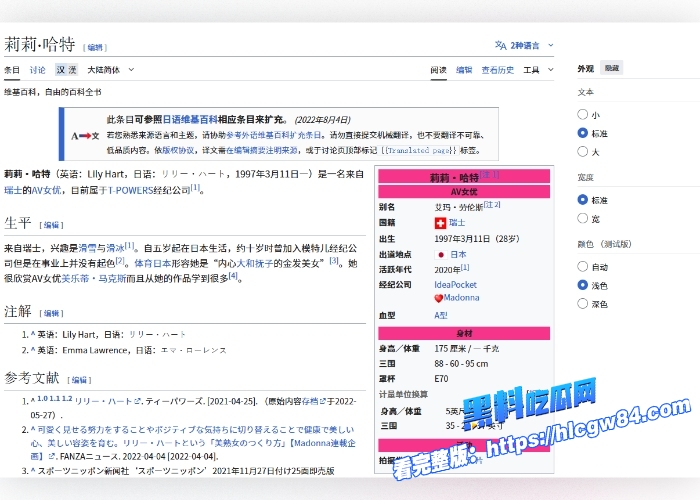Open リリー・ハート reference link
Image resolution: width=700 pixels, height=500 pixels.
coord(103,401)
